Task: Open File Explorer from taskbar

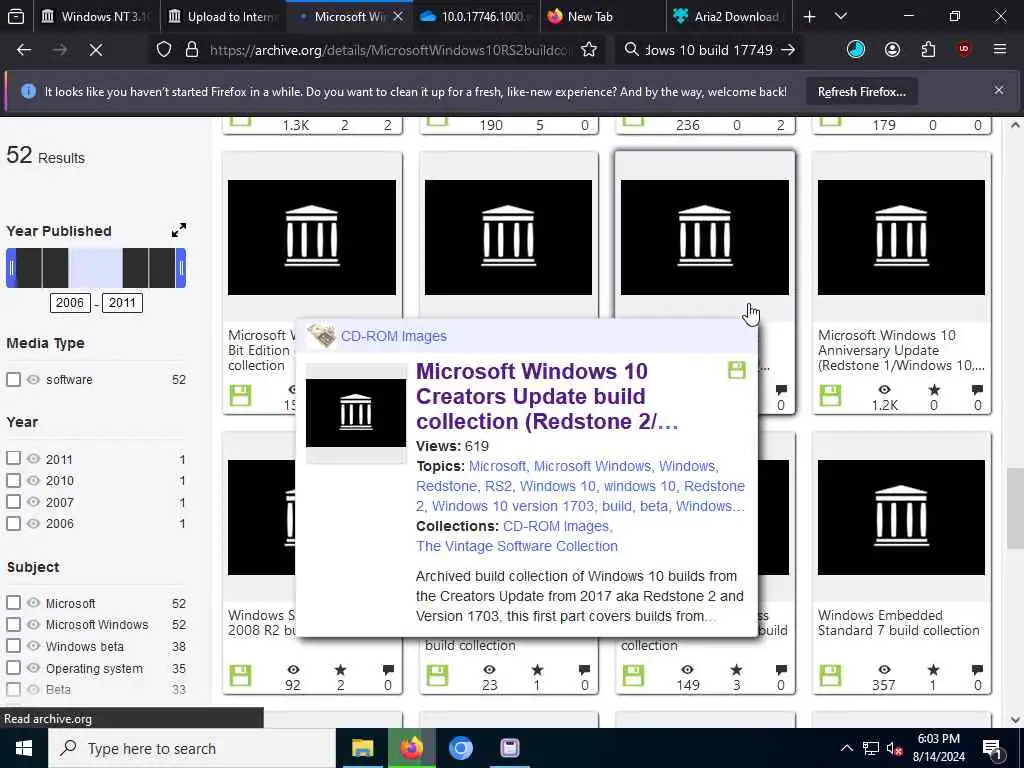Action: (x=362, y=748)
